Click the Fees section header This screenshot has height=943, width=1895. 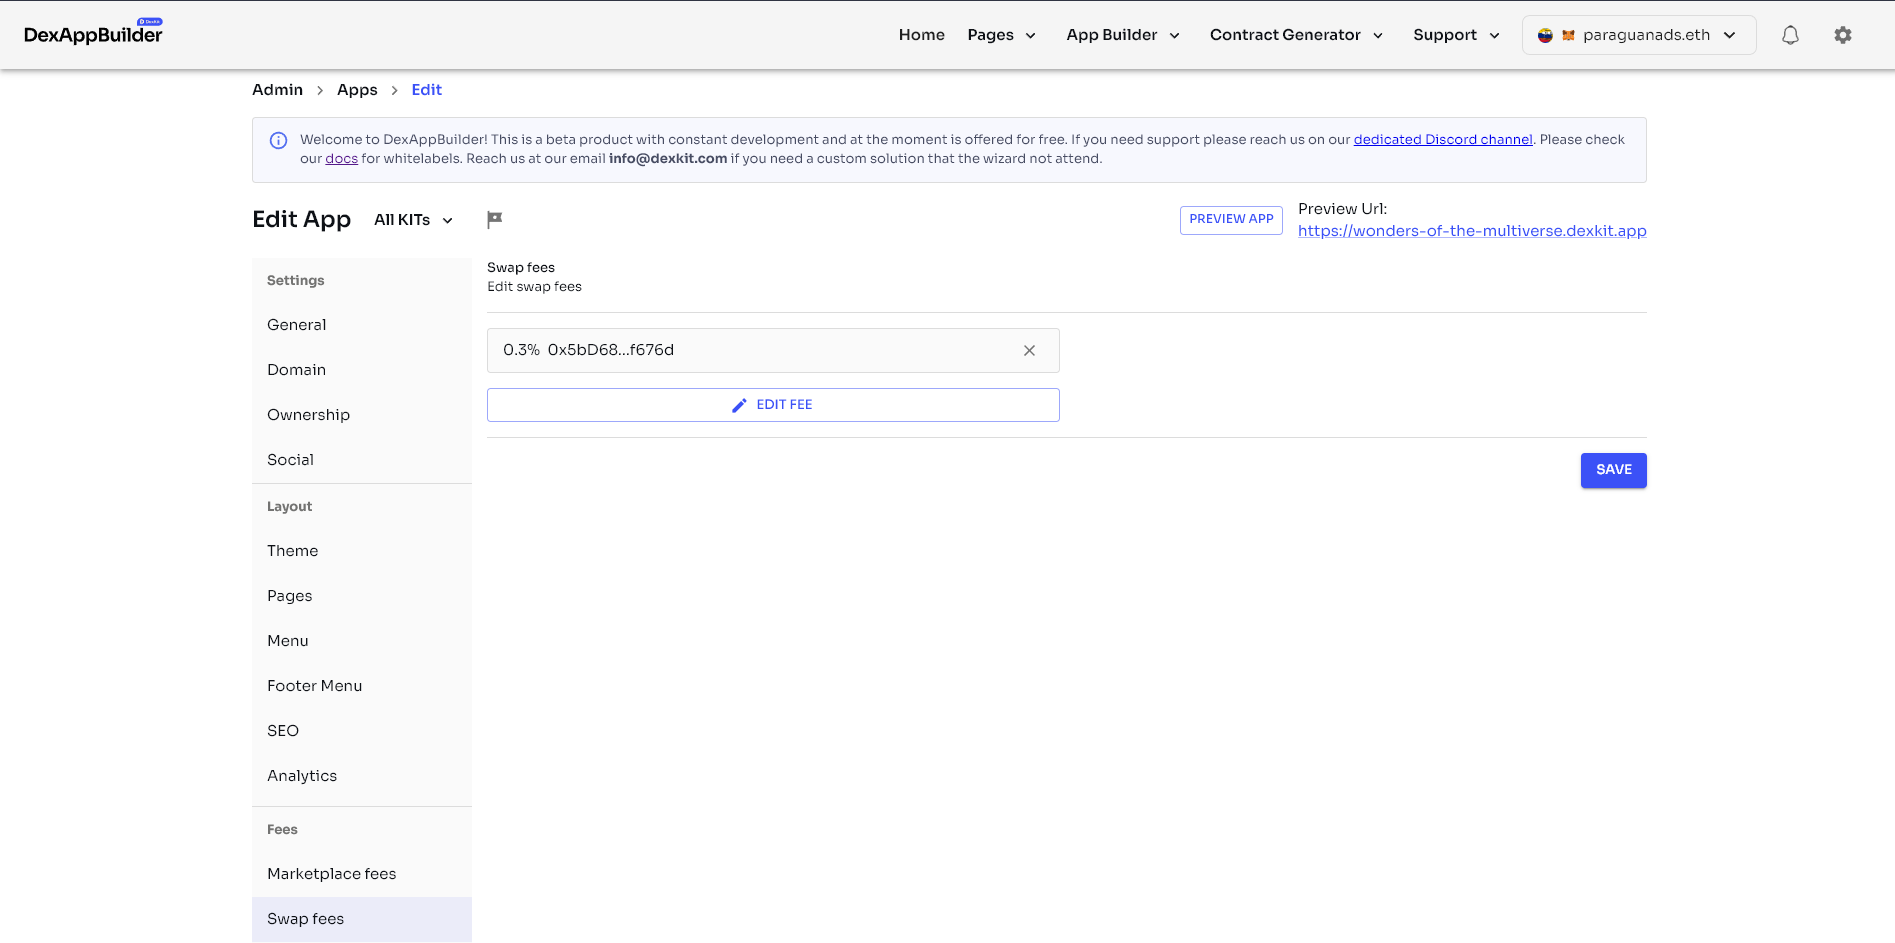pos(282,830)
